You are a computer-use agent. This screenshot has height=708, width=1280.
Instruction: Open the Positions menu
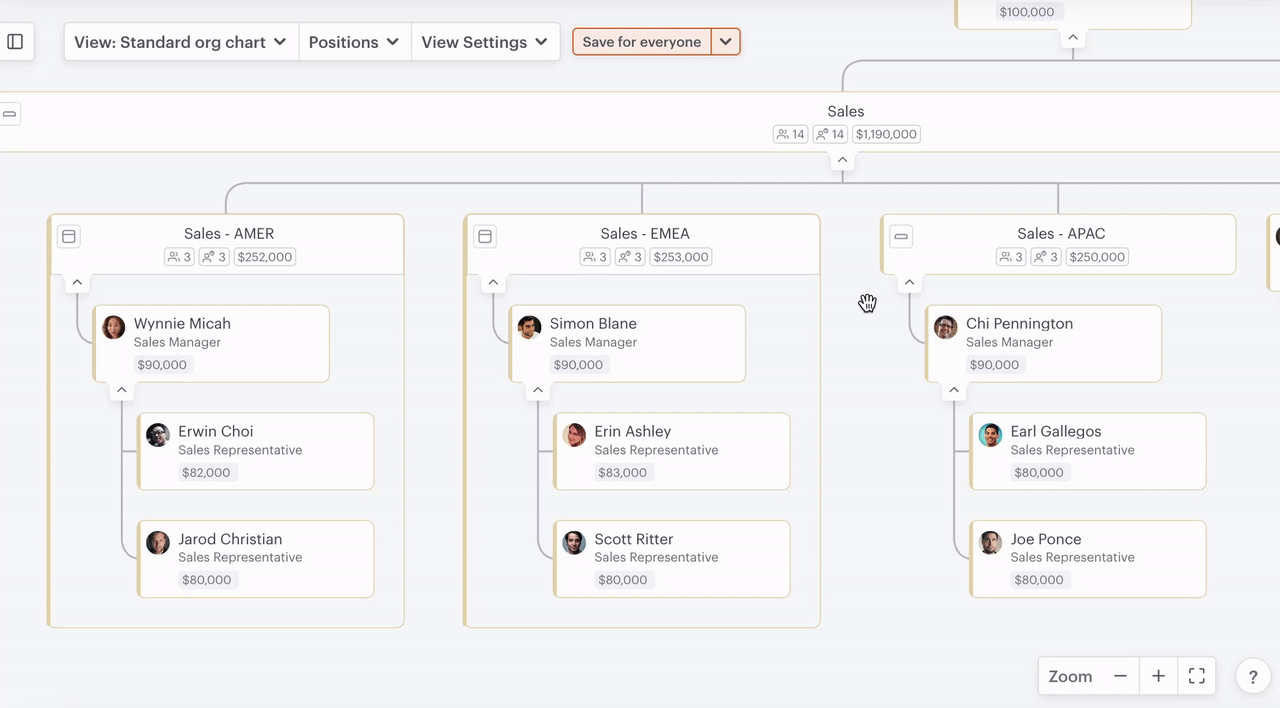[x=354, y=42]
